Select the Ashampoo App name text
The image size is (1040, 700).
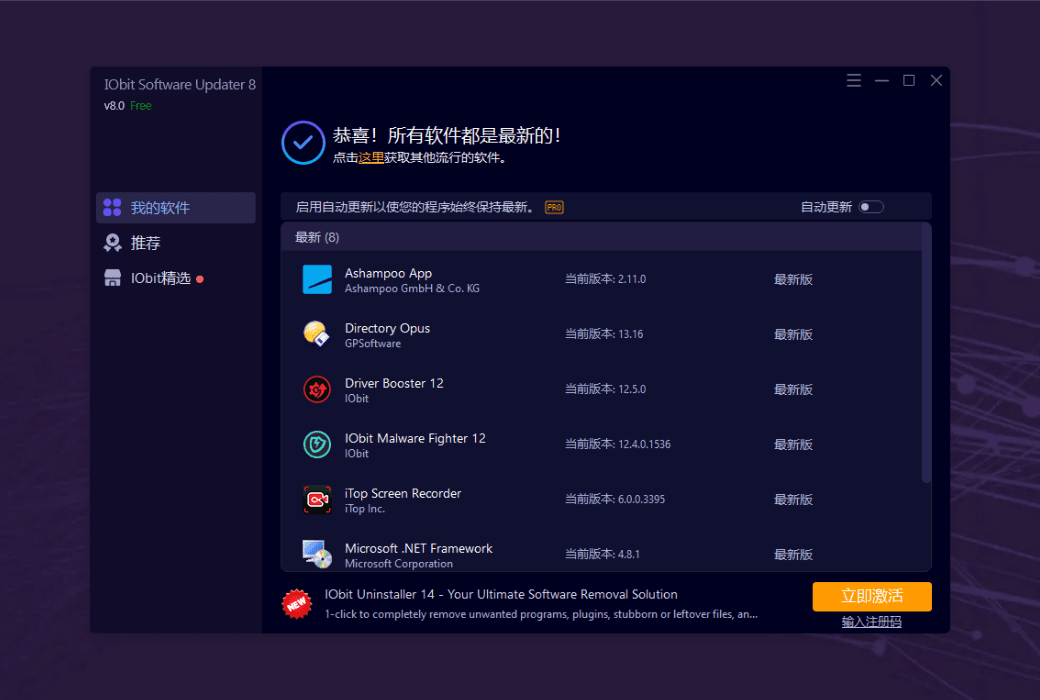point(388,273)
